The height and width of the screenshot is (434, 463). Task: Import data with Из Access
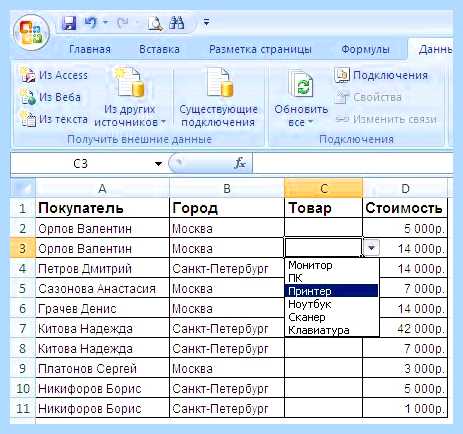[x=54, y=75]
